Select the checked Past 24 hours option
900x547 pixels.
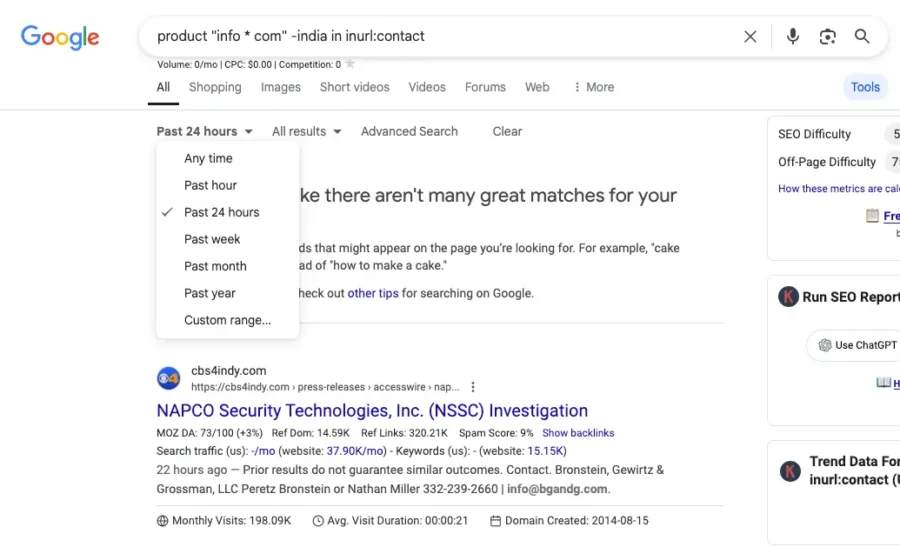(x=227, y=212)
